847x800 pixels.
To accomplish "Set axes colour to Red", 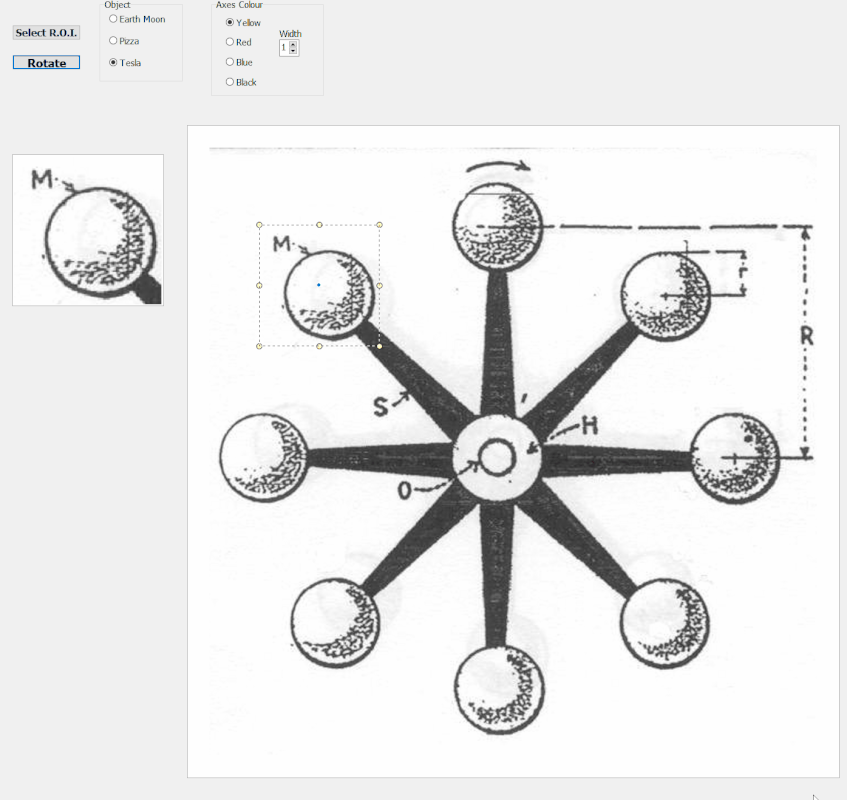I will pos(230,42).
